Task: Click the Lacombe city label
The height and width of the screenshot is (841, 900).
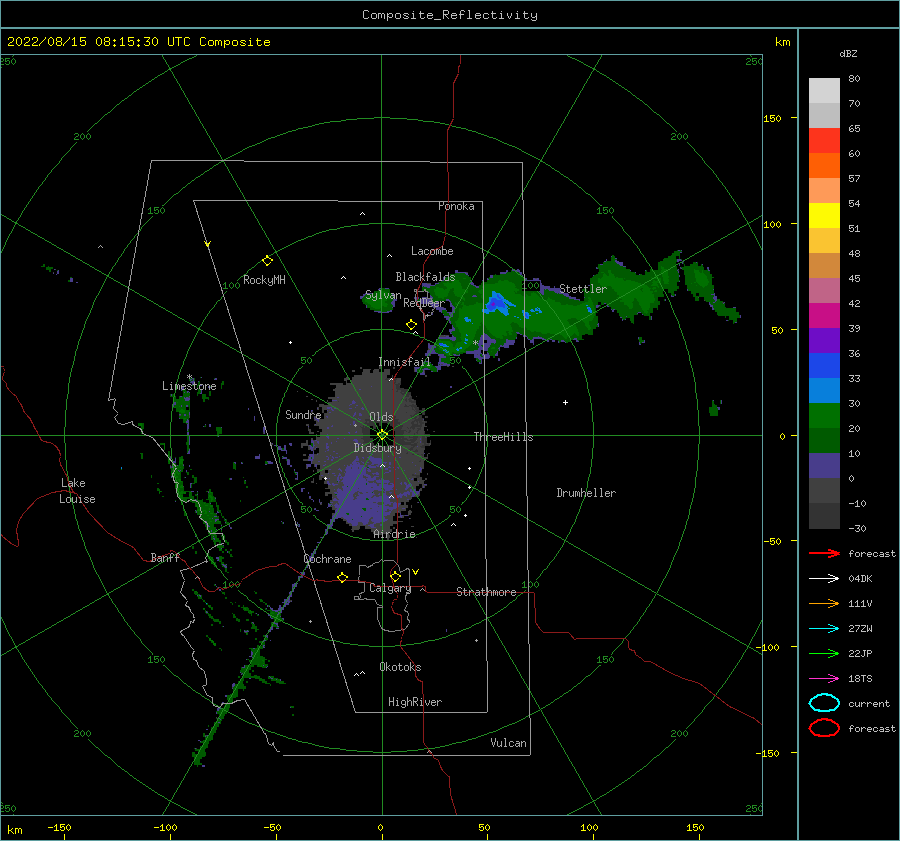Action: pos(432,251)
